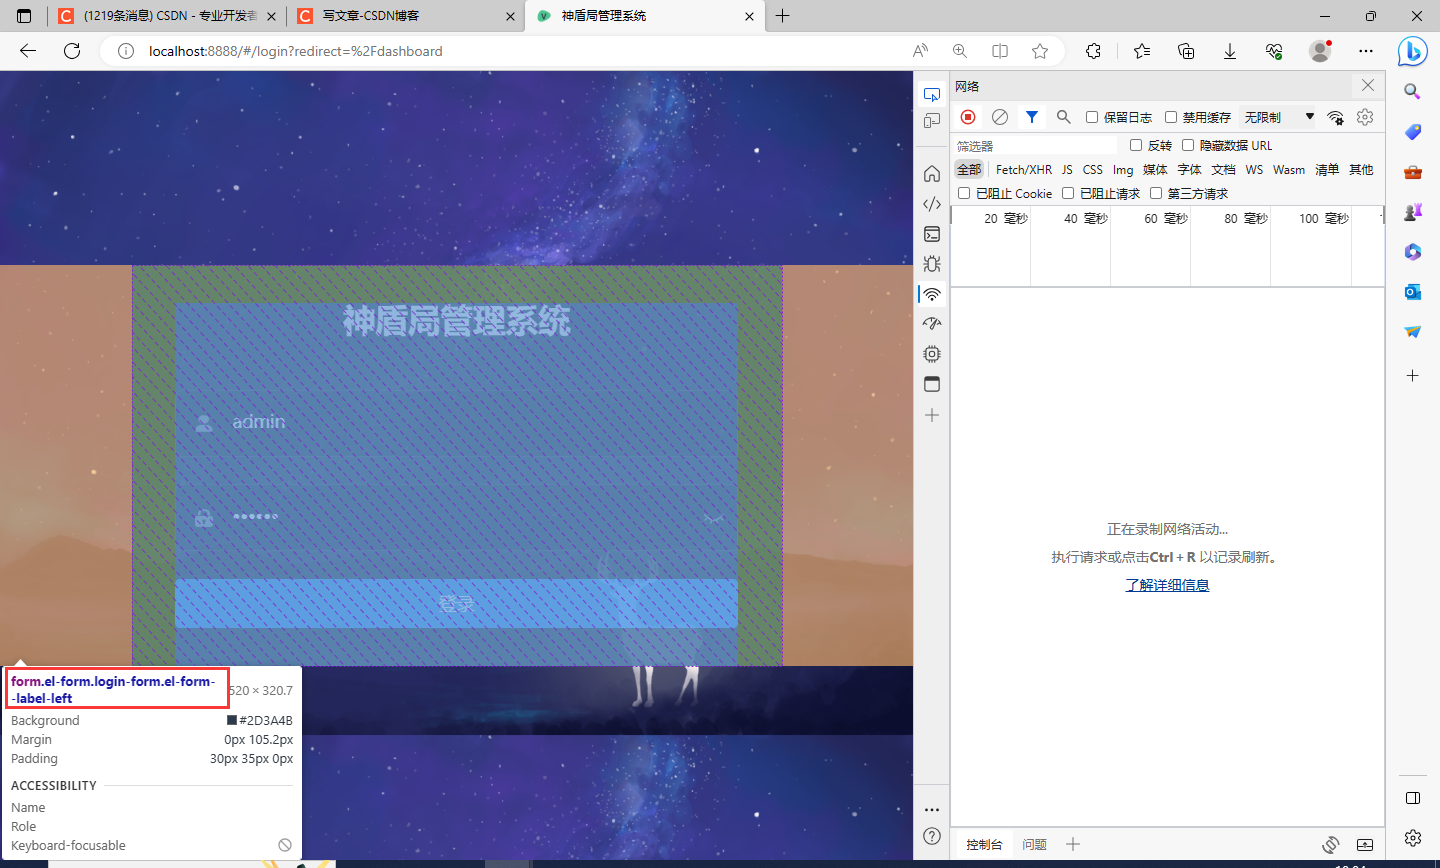Open the Elements panel icon

click(932, 204)
